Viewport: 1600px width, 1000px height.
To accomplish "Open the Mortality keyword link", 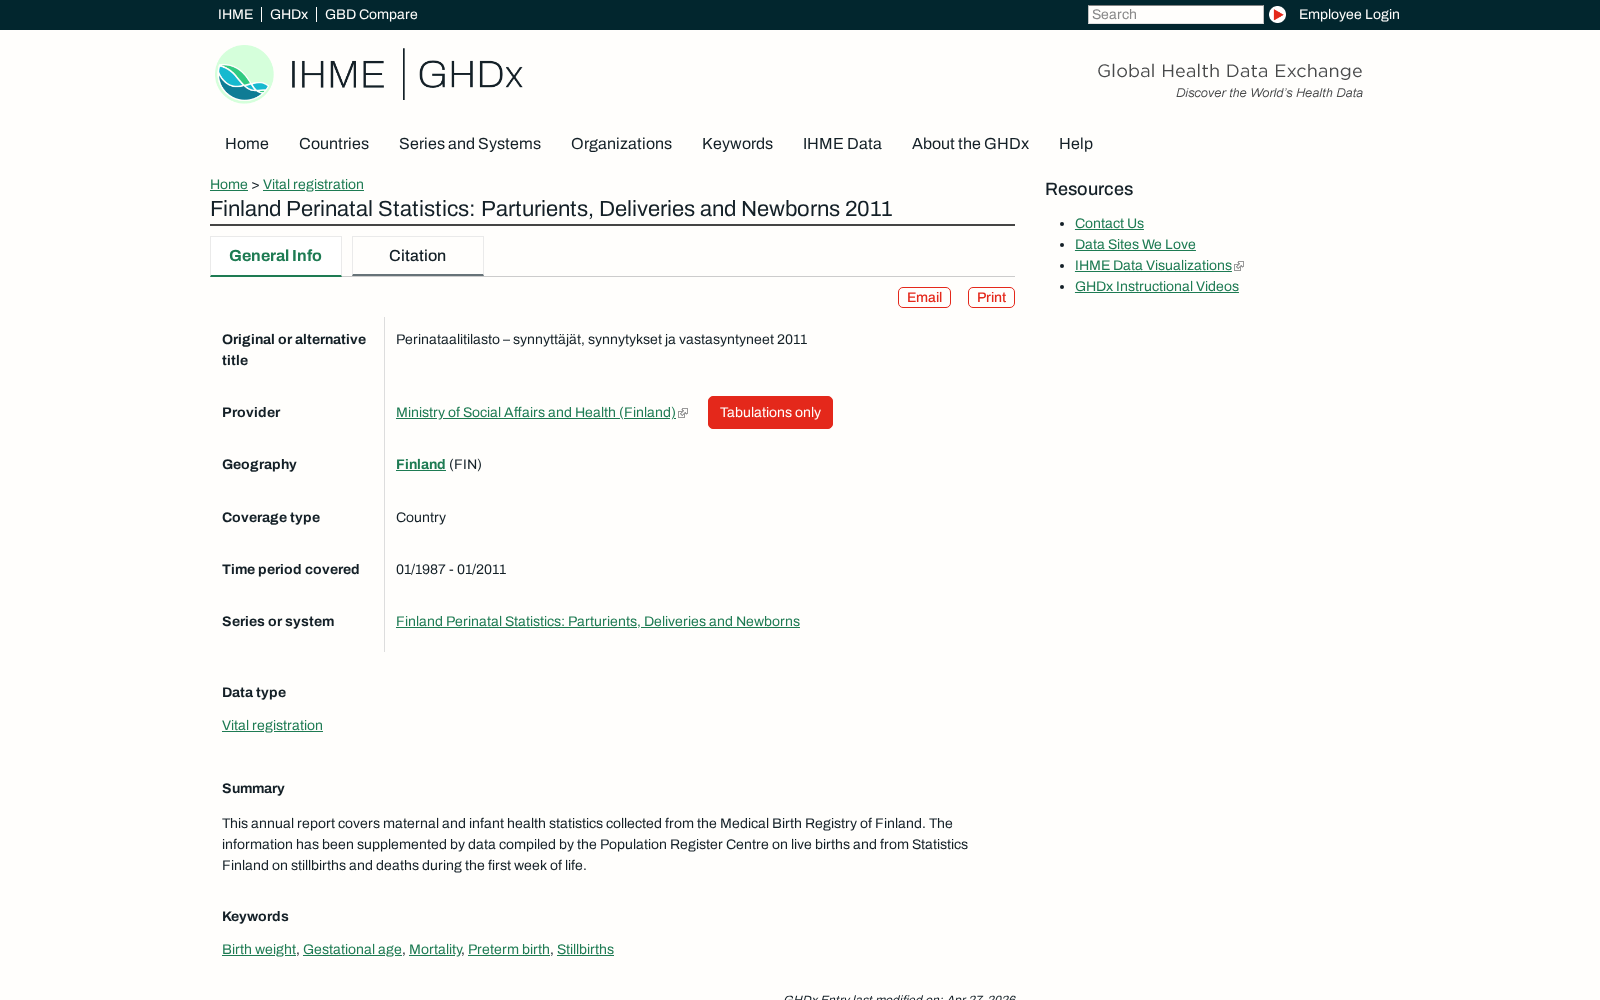I will click(x=435, y=950).
